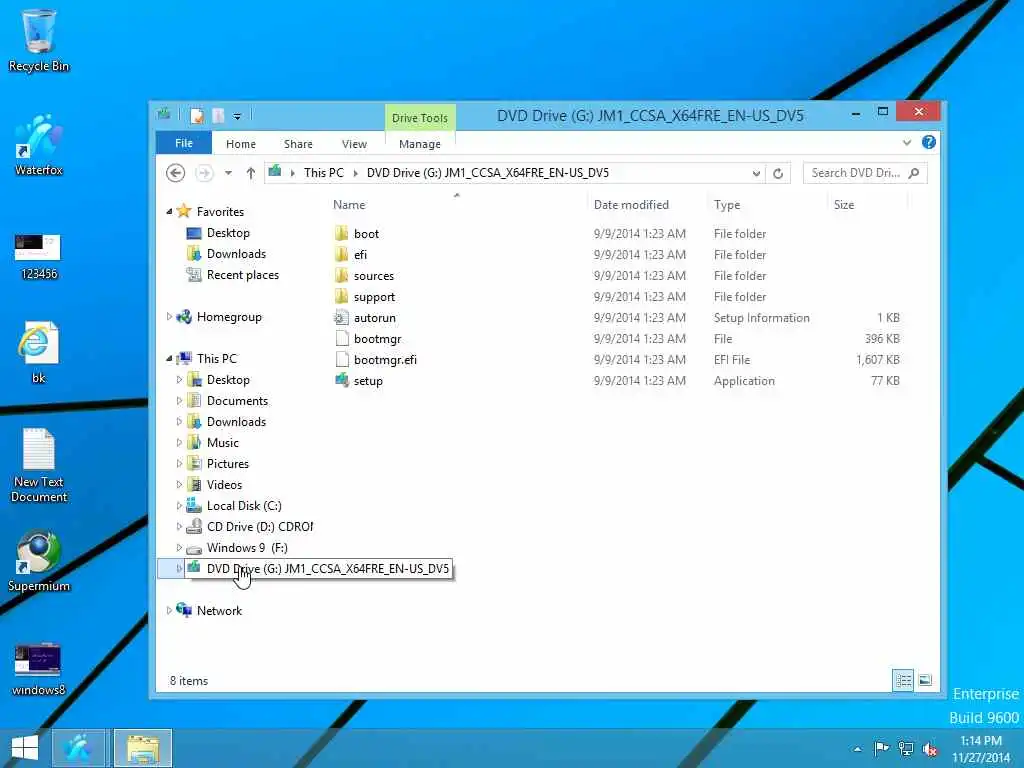Open the Customize Quick Access Toolbar dropdown

click(x=237, y=116)
